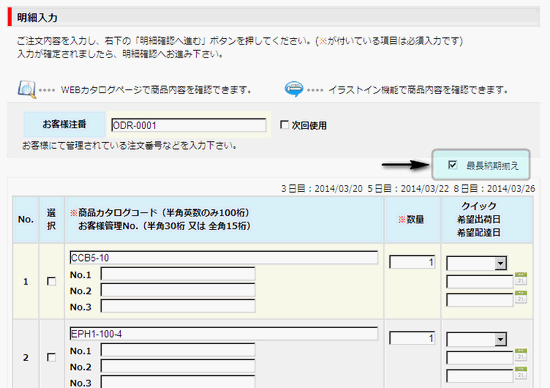This screenshot has height=388, width=550.
Task: Open the quick dropdown in row 2
Action: 476,339
